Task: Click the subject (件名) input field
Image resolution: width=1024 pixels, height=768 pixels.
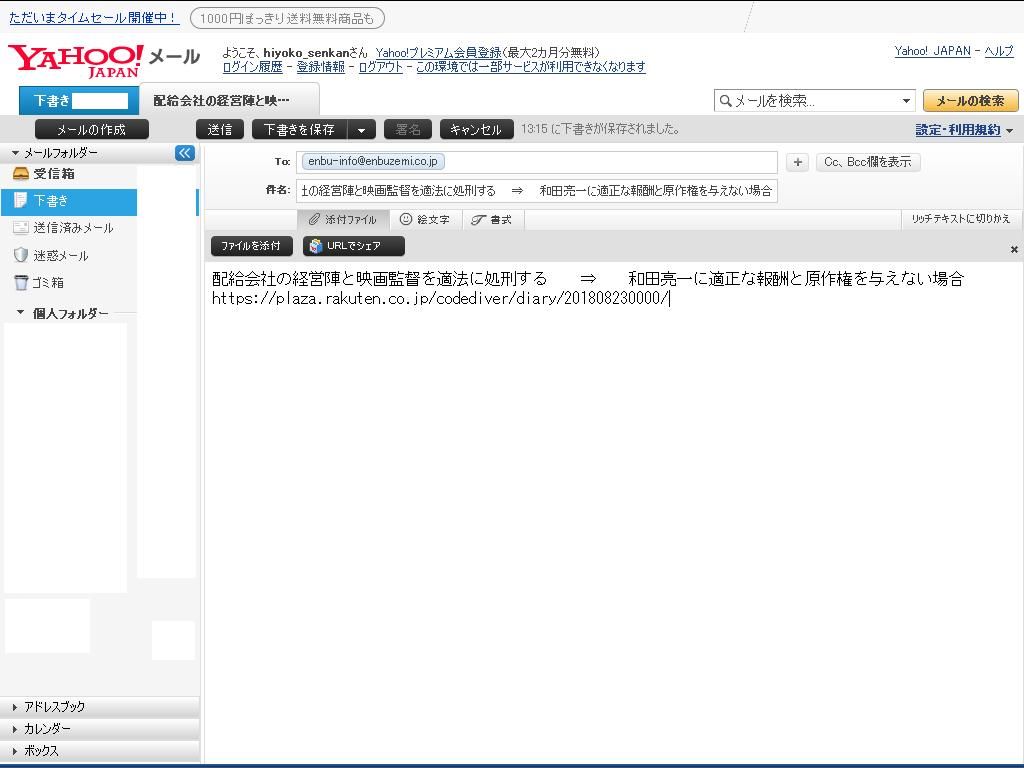Action: pos(536,191)
